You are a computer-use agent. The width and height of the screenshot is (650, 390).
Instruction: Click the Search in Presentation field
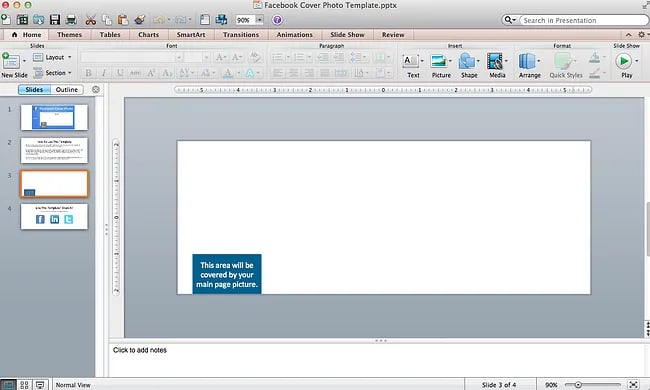pyautogui.click(x=582, y=20)
